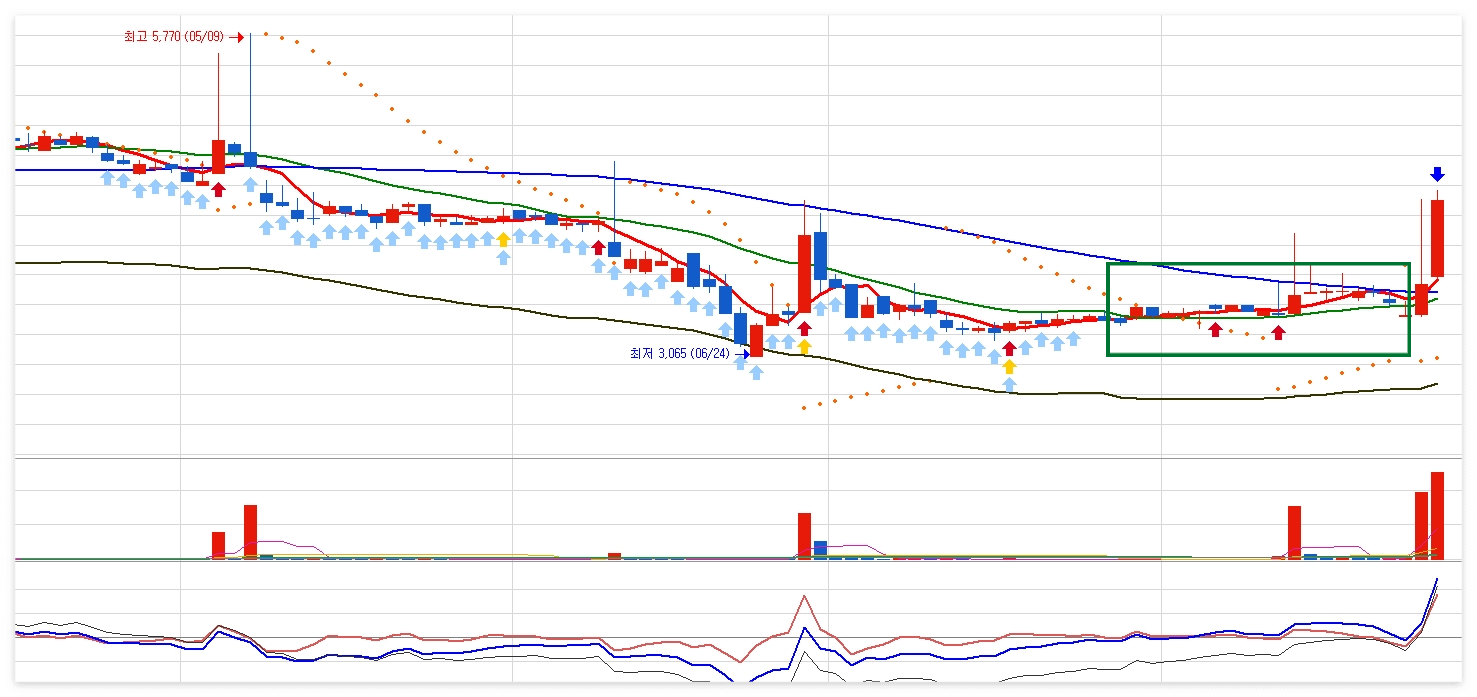Click the red 06/24 low candle beside the 최저 label
1477x697 pixels.
[756, 340]
